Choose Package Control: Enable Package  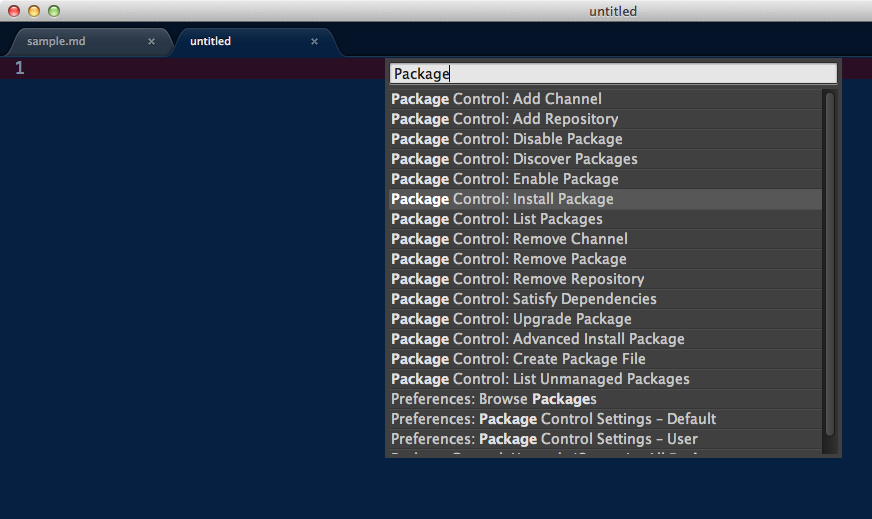(605, 179)
